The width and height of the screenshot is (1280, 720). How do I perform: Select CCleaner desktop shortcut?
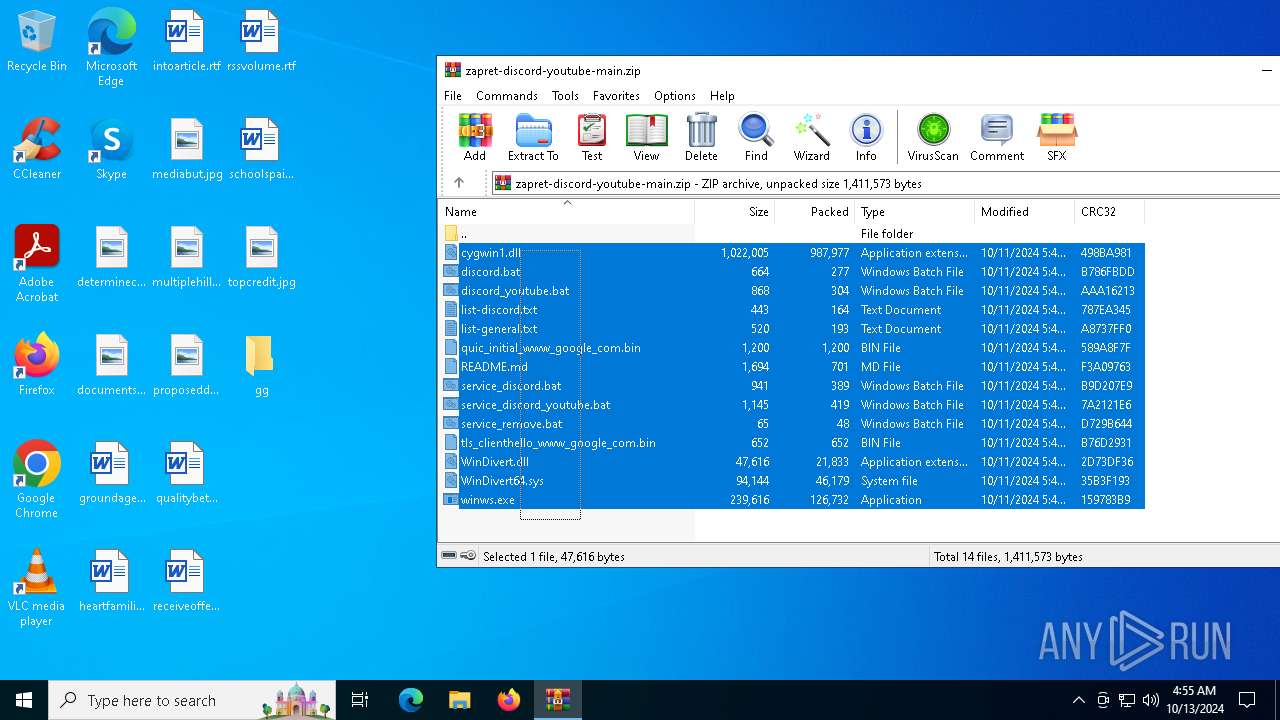(37, 149)
